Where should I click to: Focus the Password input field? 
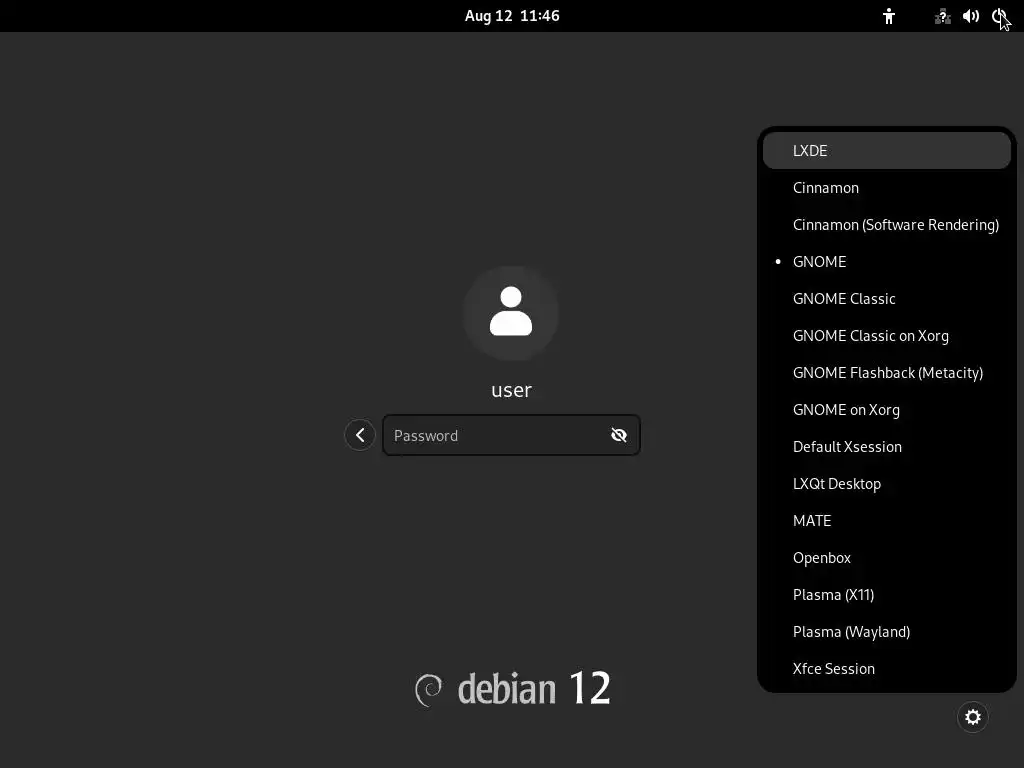(x=511, y=435)
